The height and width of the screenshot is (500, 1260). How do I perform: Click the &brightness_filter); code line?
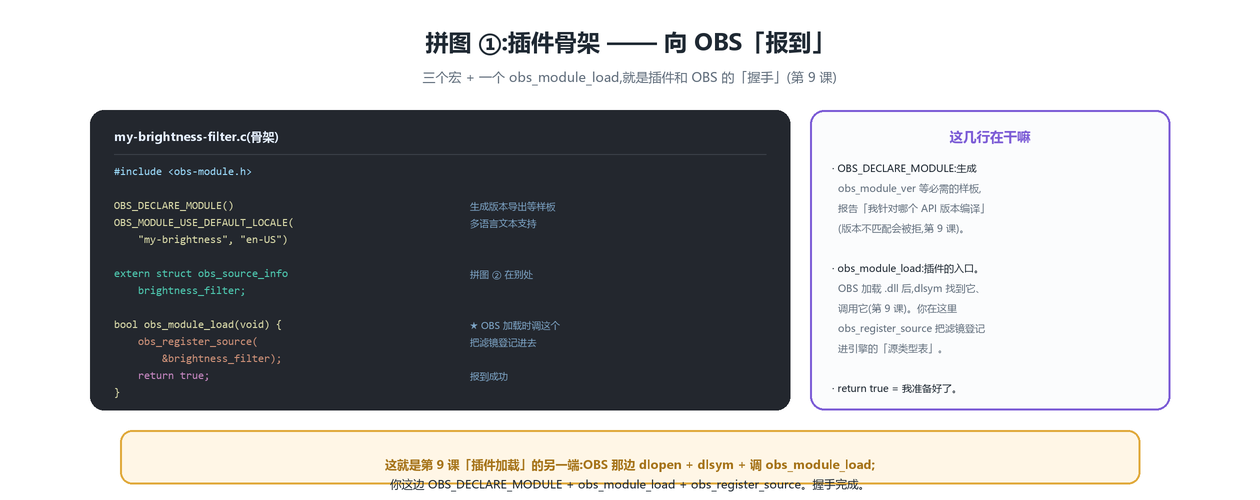(x=222, y=359)
